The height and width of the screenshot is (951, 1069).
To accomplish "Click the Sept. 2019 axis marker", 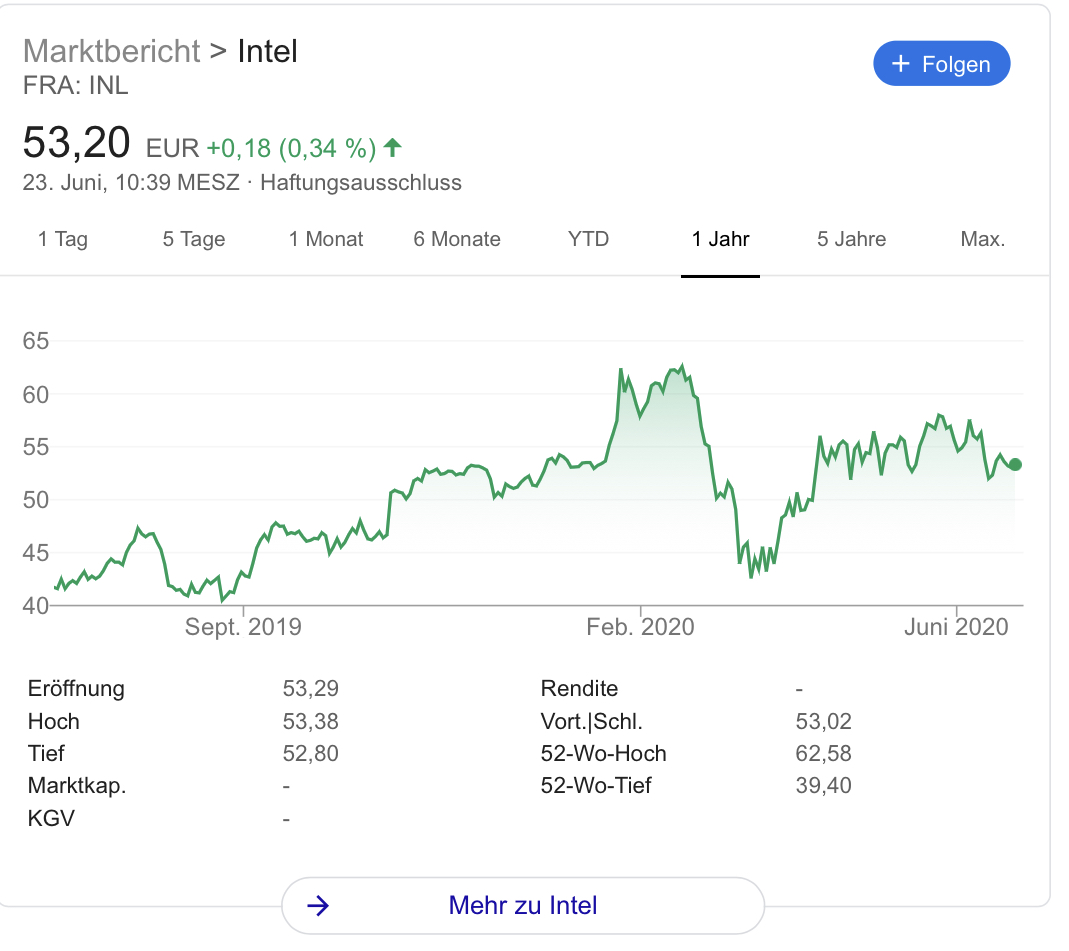I will coord(243,628).
